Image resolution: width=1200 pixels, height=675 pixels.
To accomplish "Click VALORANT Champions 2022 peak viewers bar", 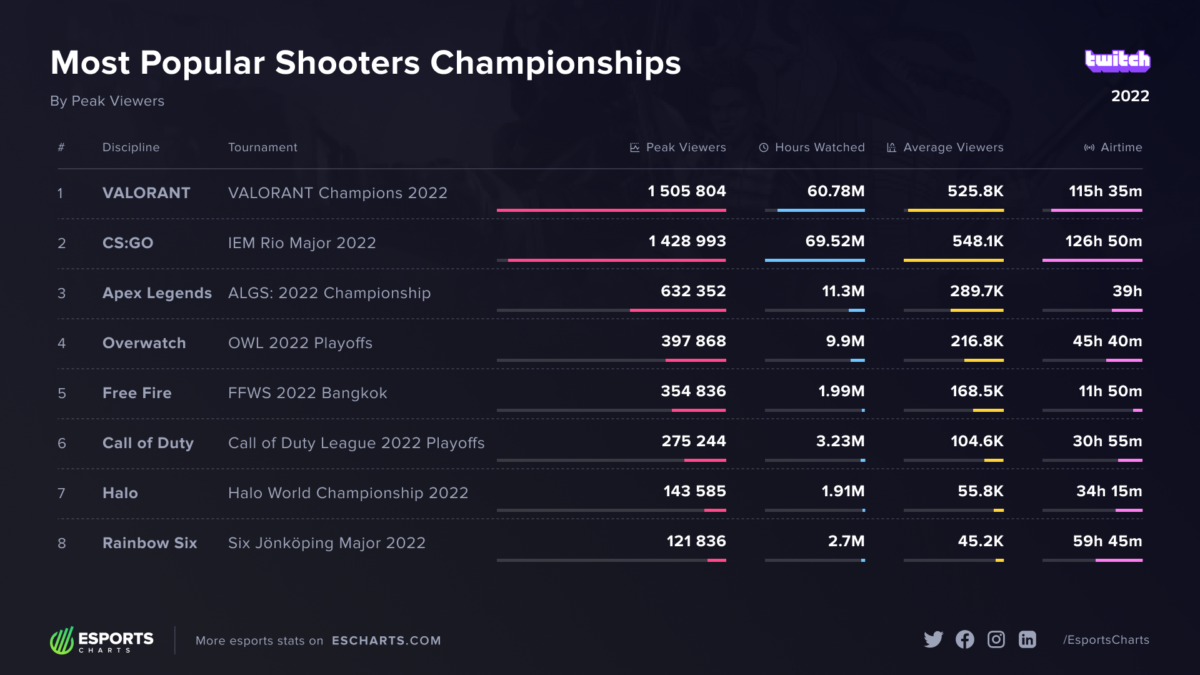I will [x=611, y=210].
